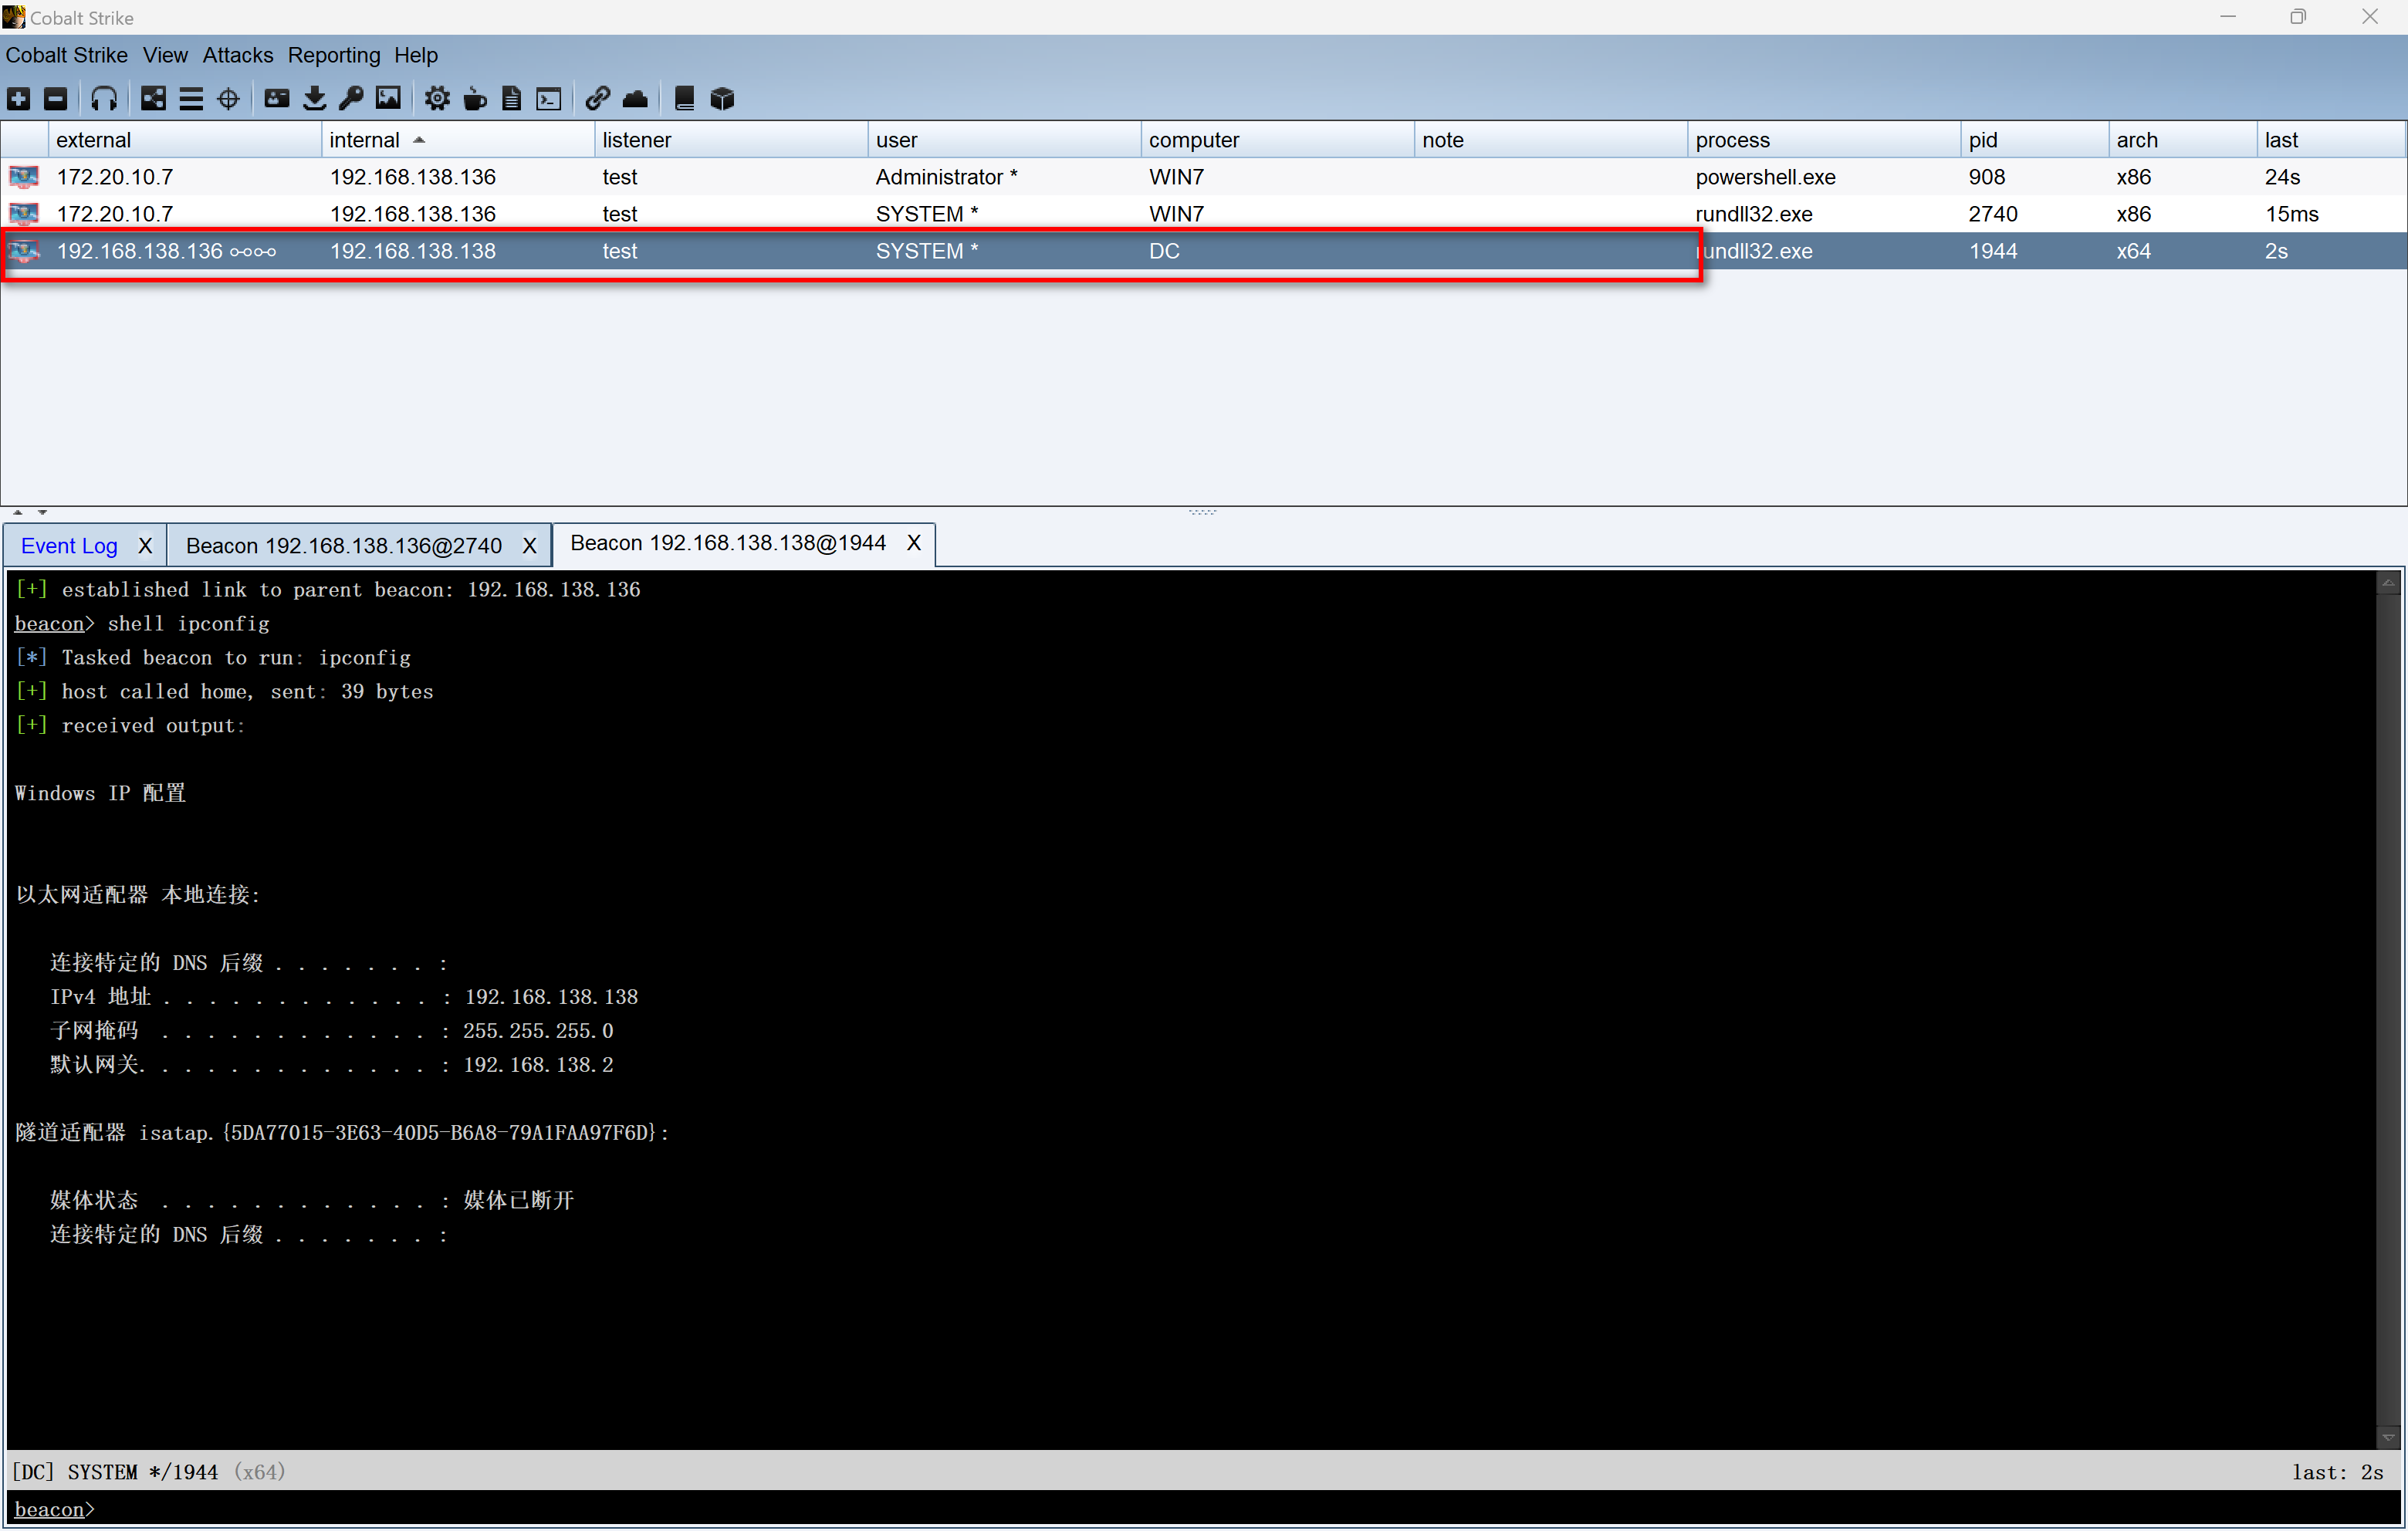The height and width of the screenshot is (1531, 2408).
Task: Open the Screenshots picture icon
Action: [x=388, y=98]
